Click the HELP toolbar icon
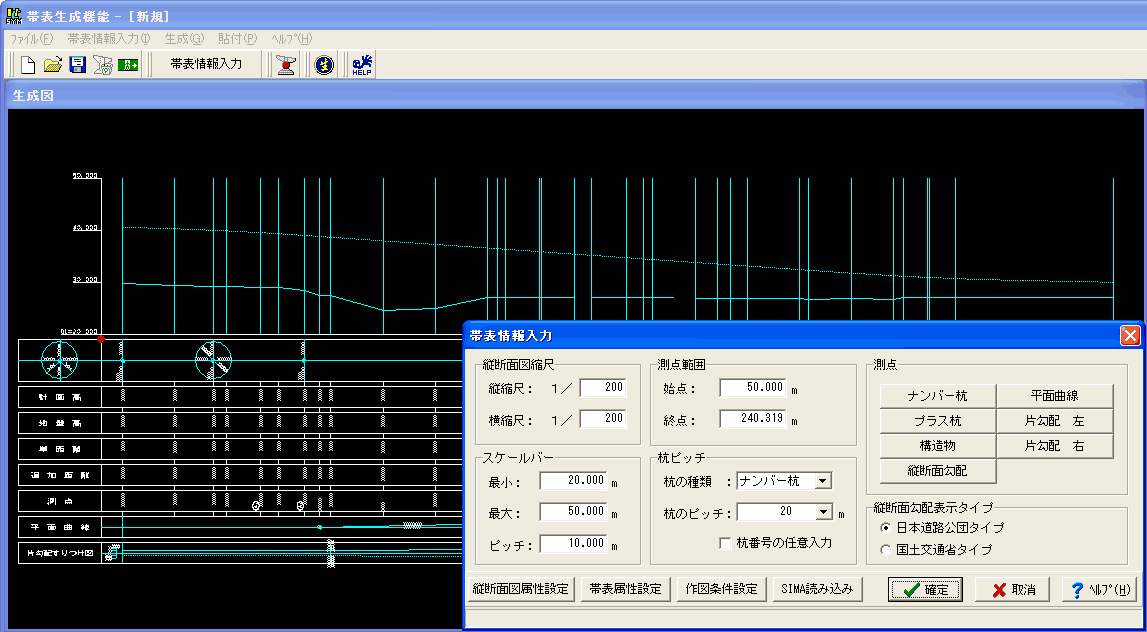 point(361,65)
